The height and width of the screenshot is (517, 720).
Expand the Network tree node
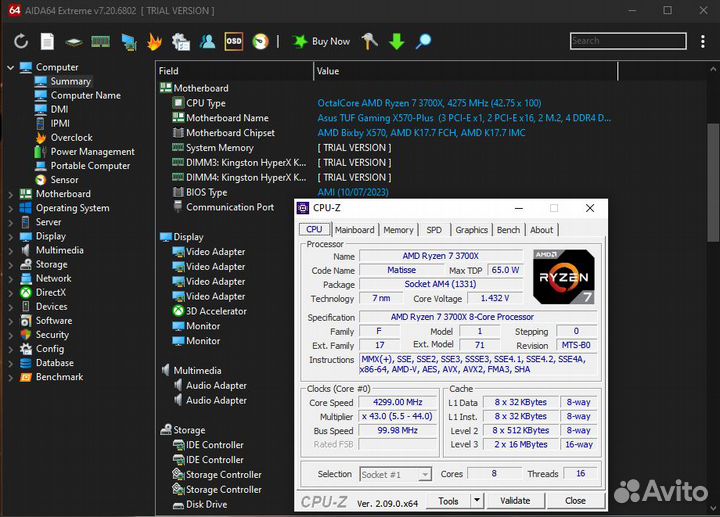[x=11, y=279]
